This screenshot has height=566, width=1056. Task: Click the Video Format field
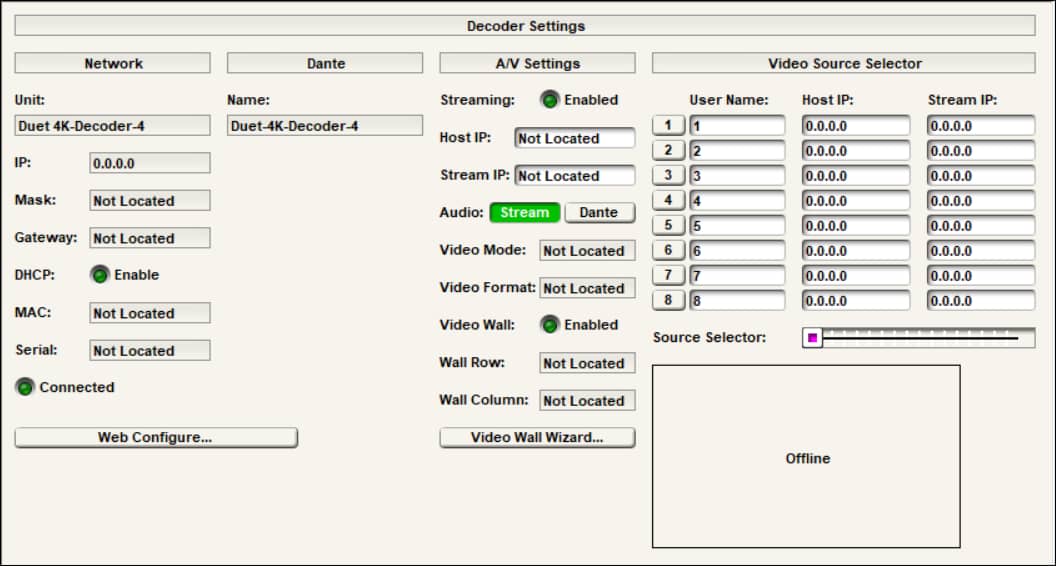tap(587, 288)
